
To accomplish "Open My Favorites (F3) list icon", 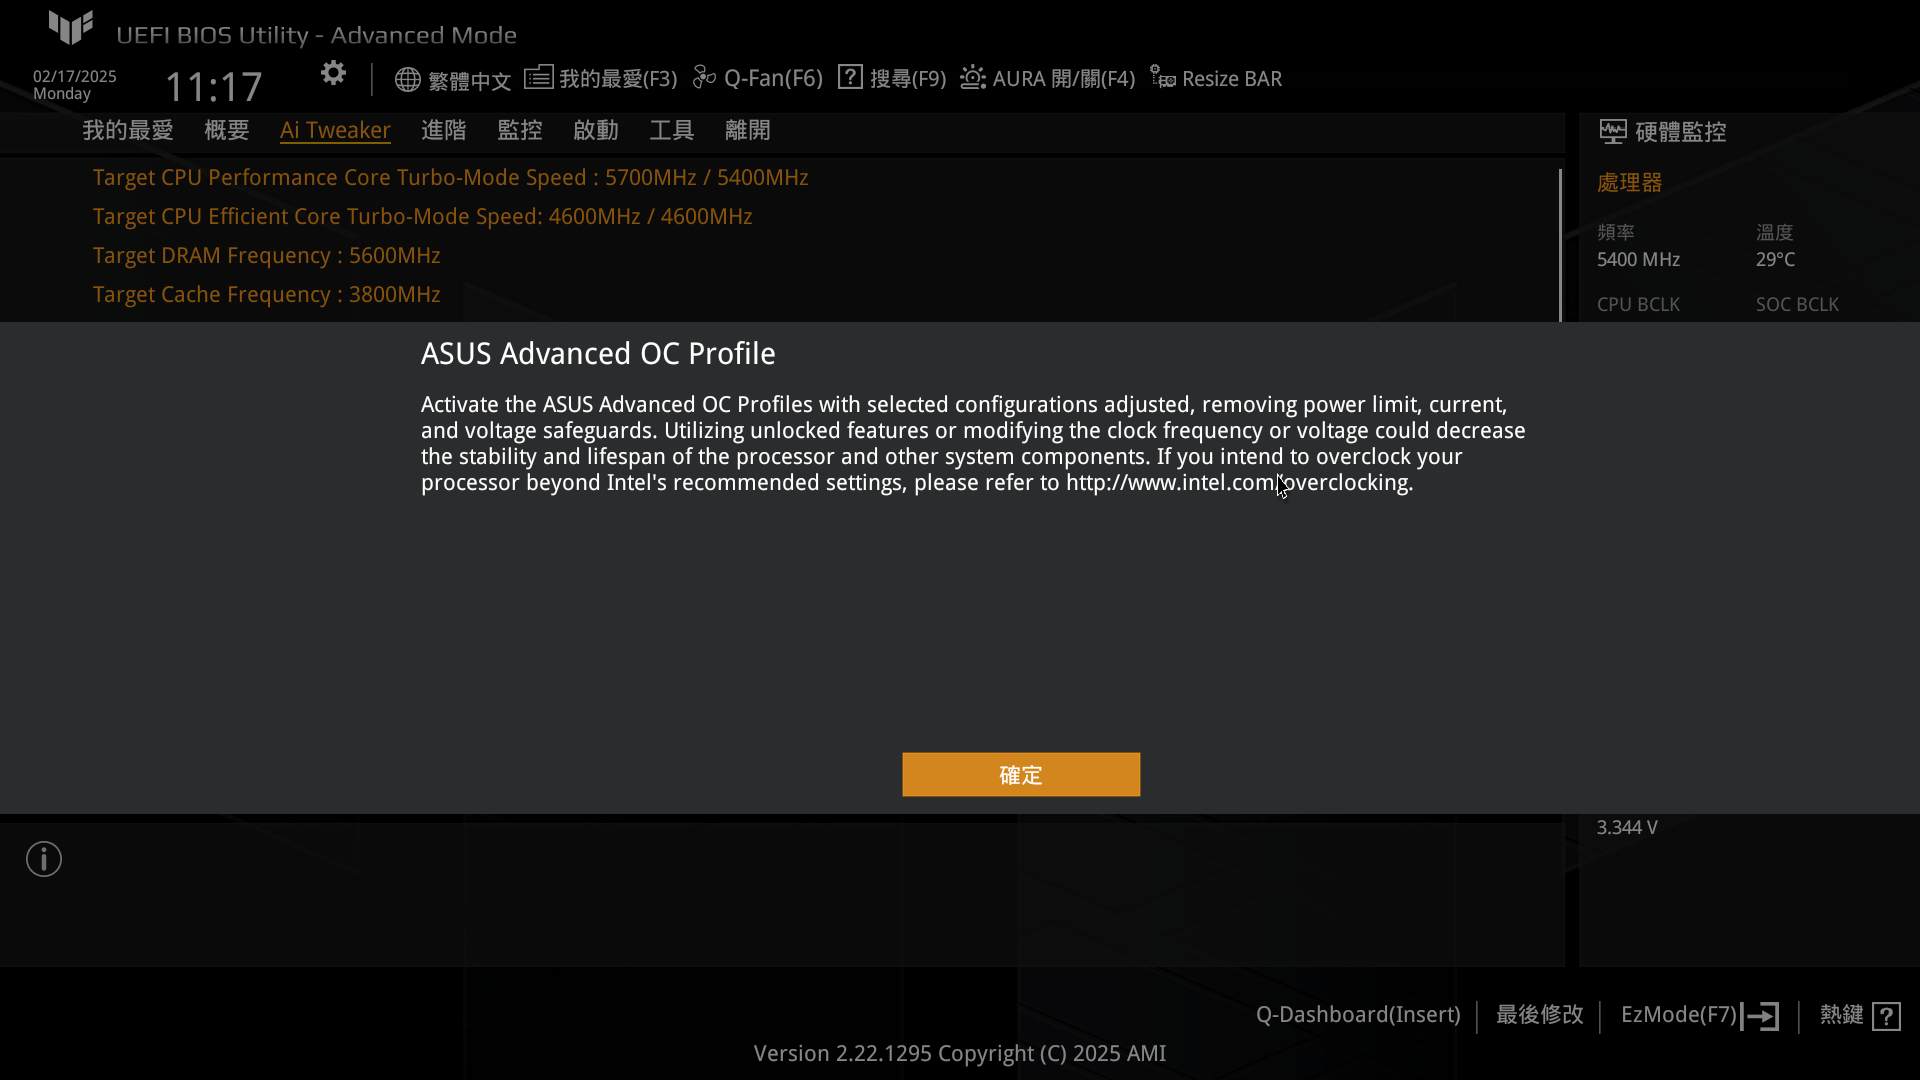I will [x=538, y=77].
